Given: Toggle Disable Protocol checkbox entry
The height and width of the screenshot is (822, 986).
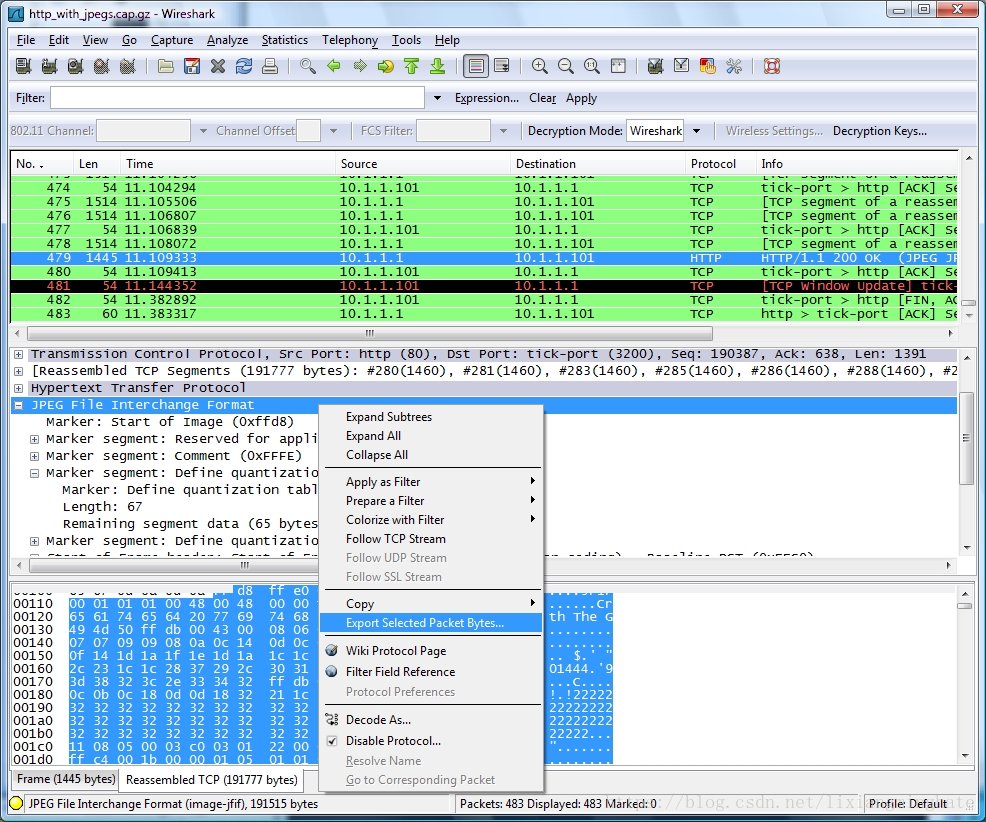Looking at the screenshot, I should (393, 741).
